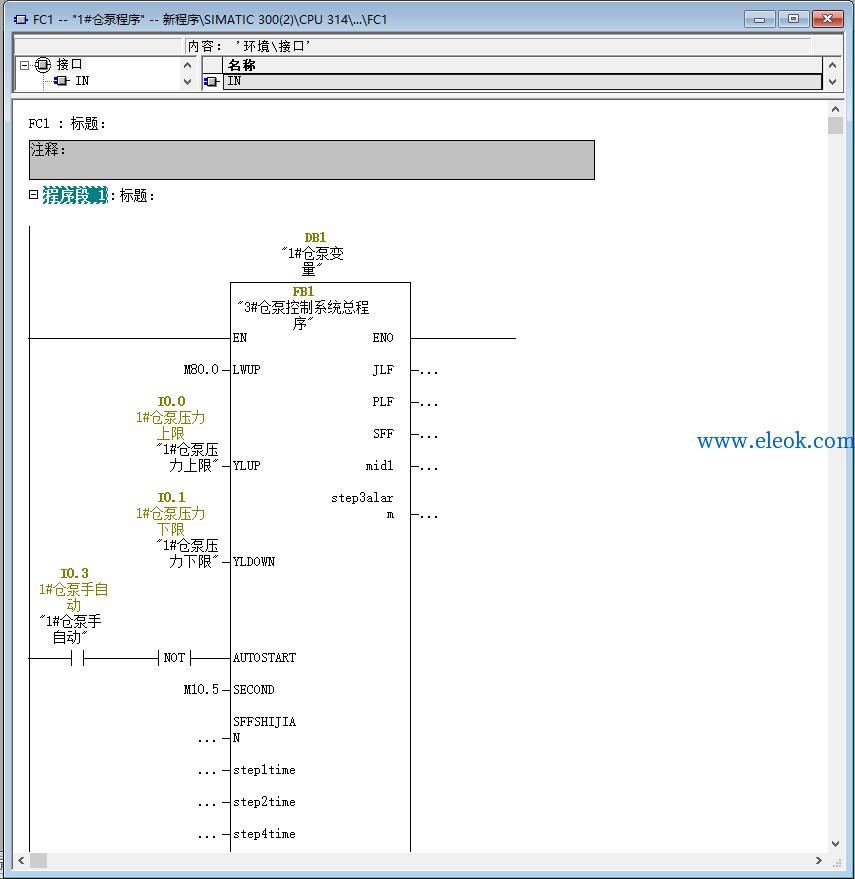Select the M80.0 operand at LWUP
The width and height of the screenshot is (855, 879).
click(201, 369)
